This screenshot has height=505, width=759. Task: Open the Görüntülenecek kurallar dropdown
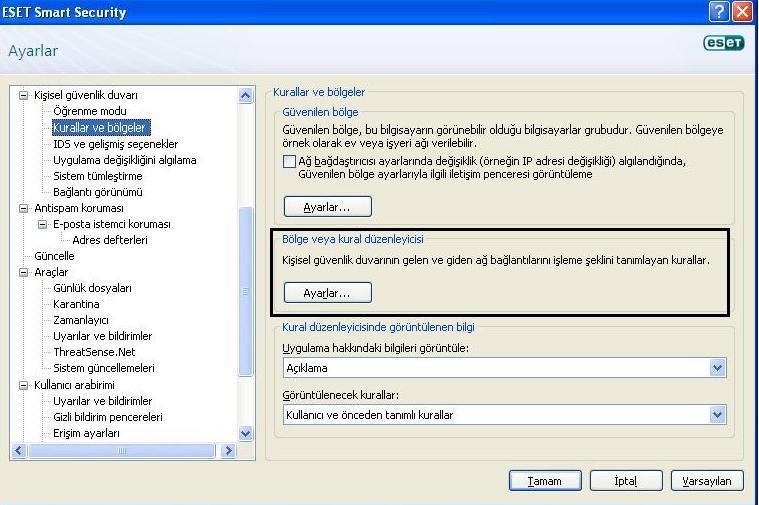coord(717,415)
